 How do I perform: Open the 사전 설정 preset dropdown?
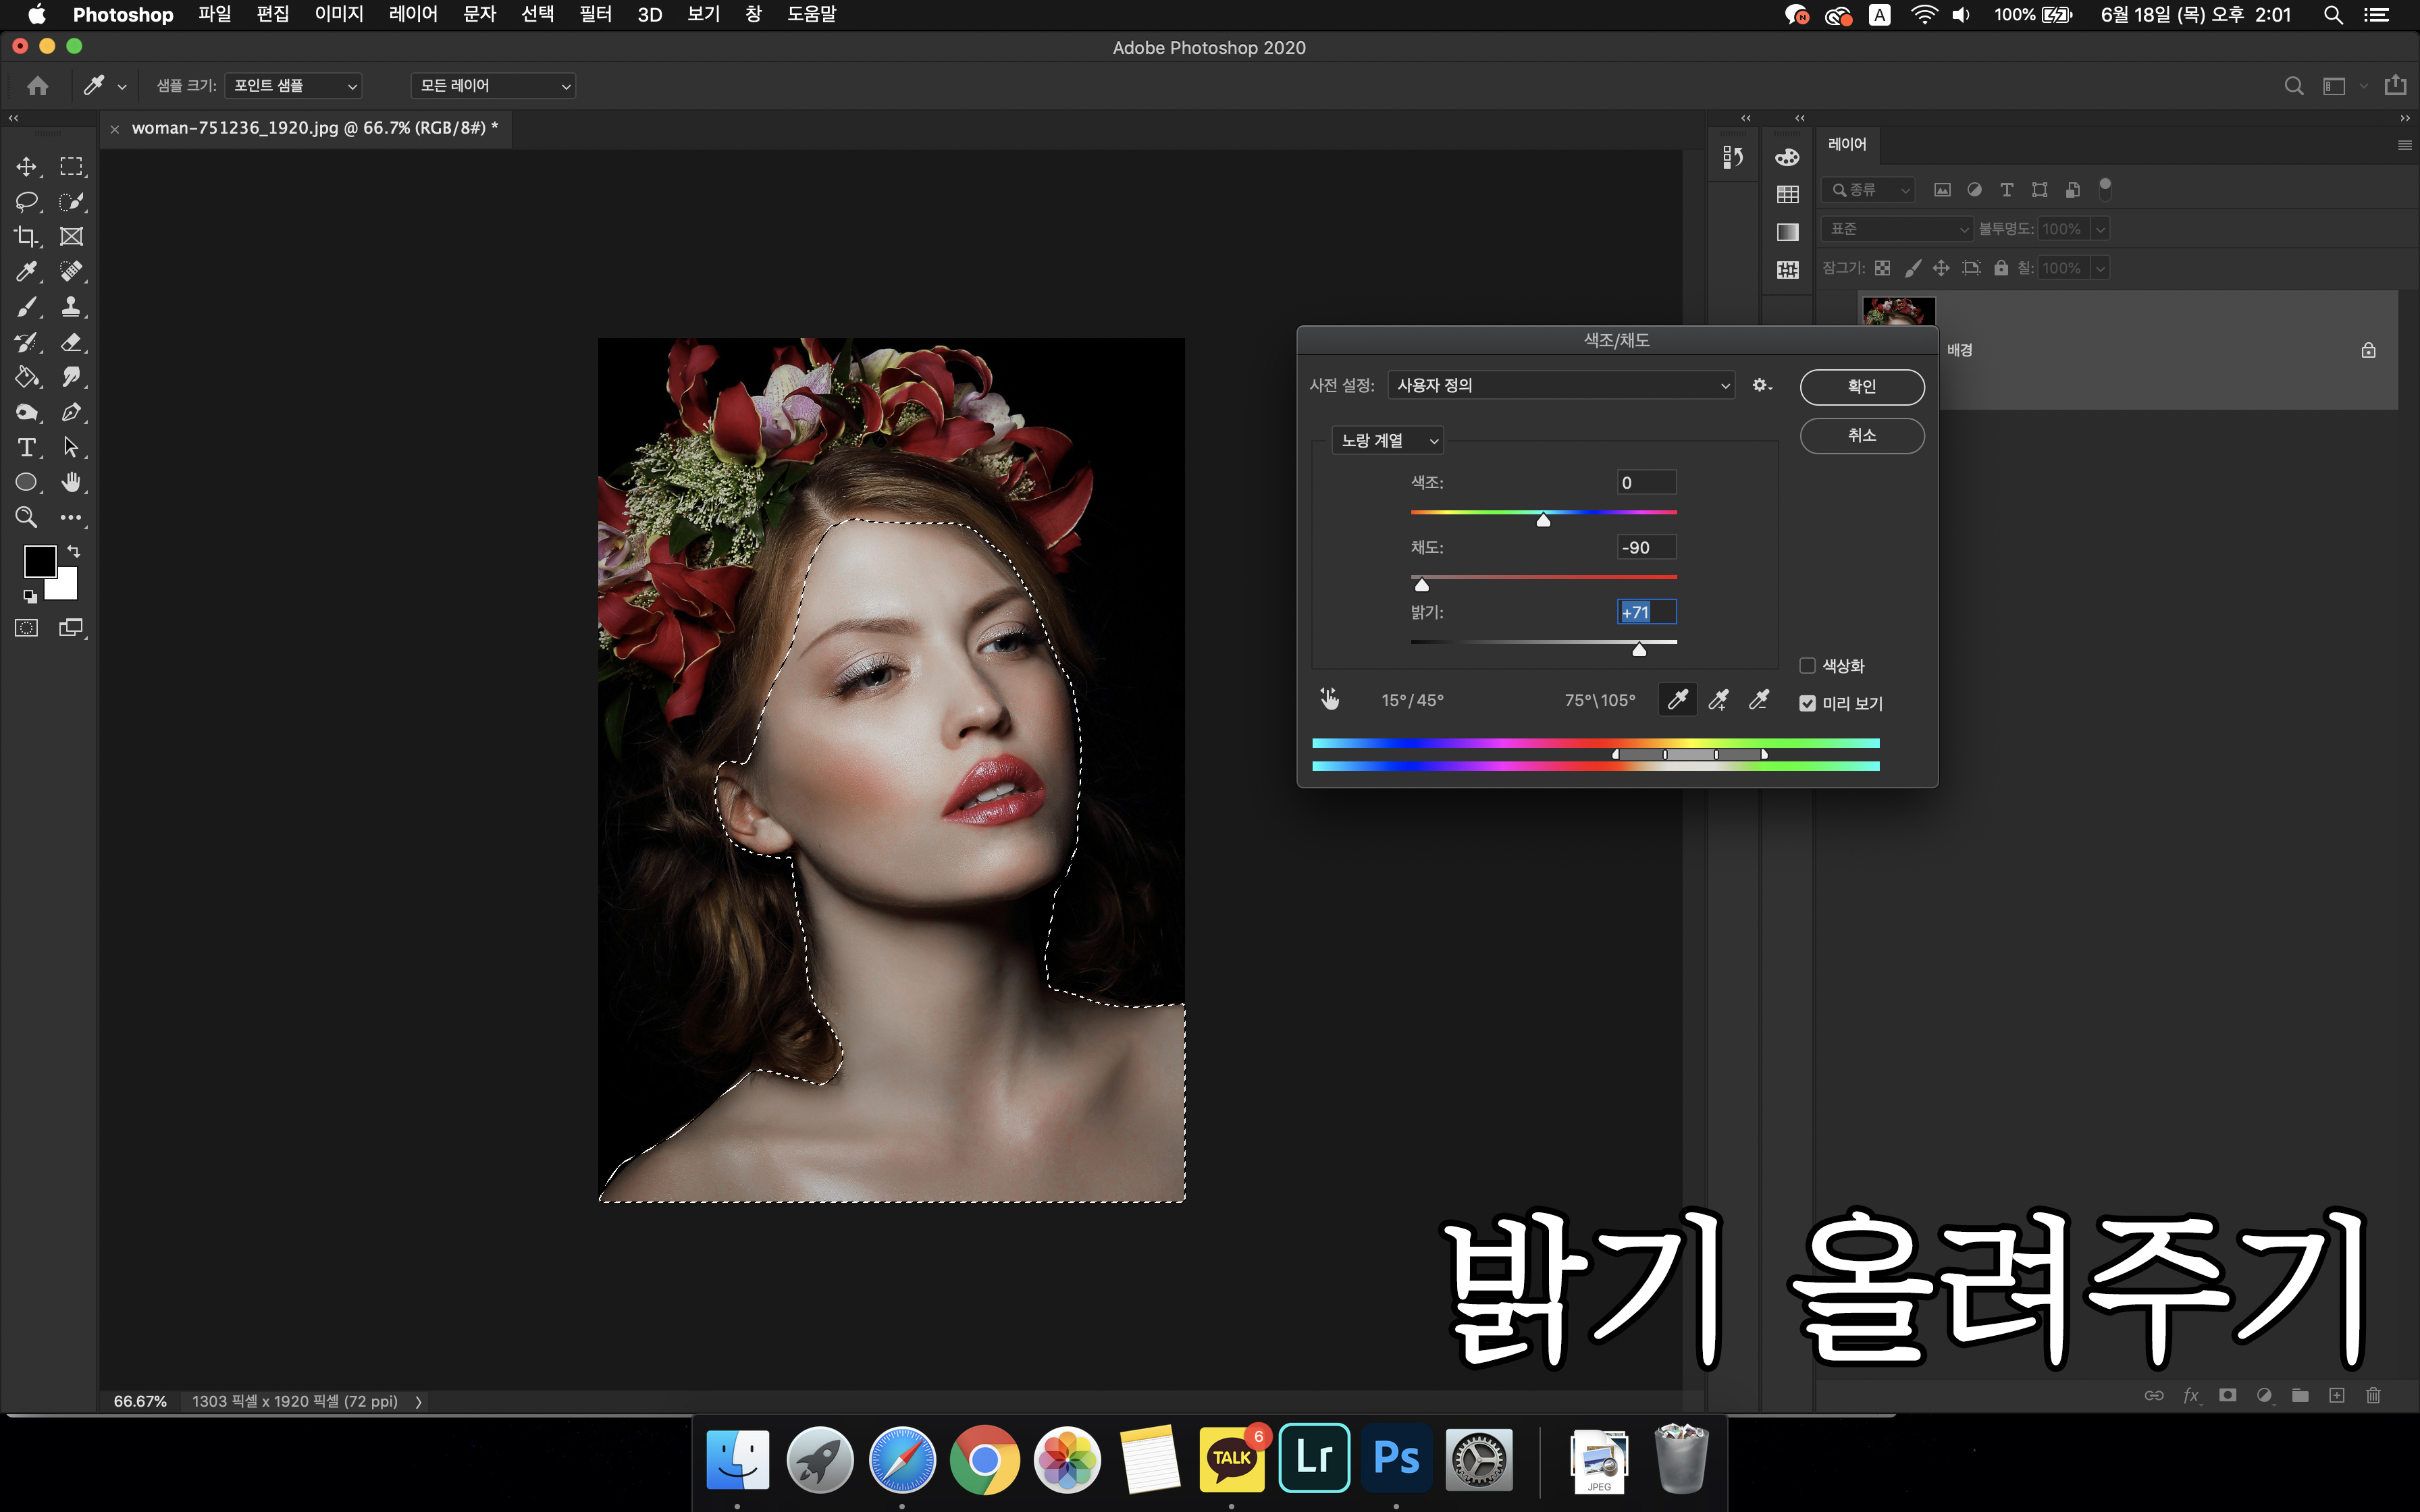(x=1561, y=386)
